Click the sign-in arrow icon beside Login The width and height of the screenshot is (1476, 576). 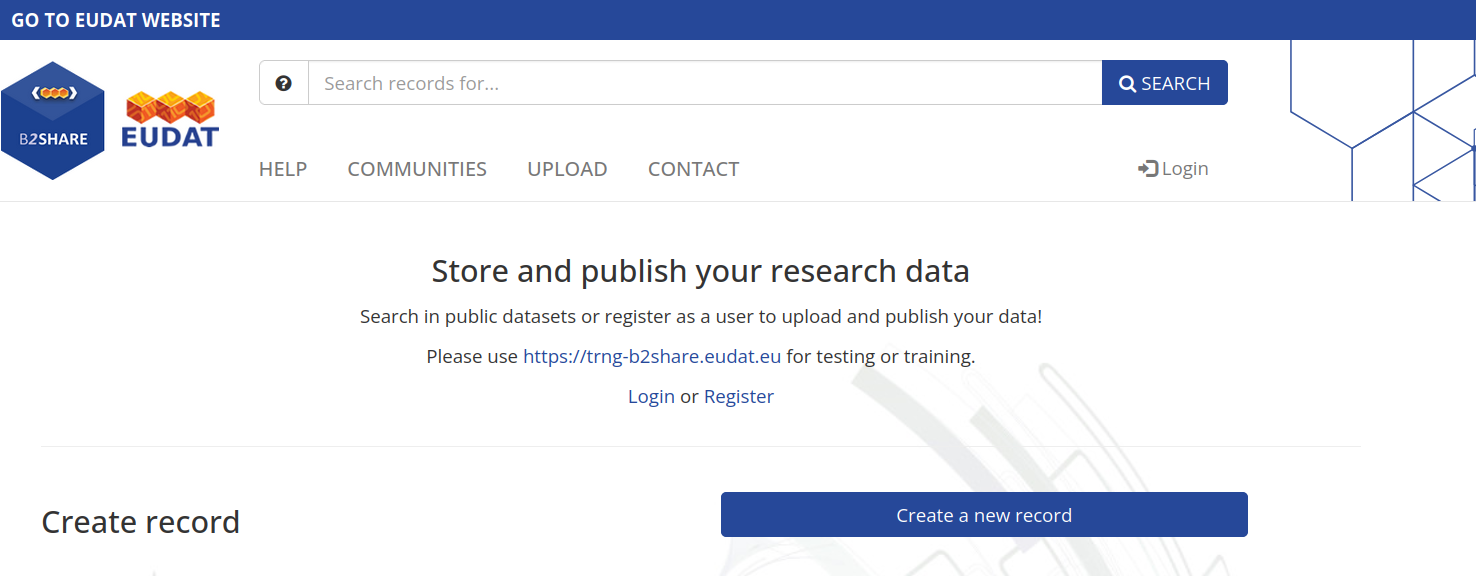pos(1147,169)
